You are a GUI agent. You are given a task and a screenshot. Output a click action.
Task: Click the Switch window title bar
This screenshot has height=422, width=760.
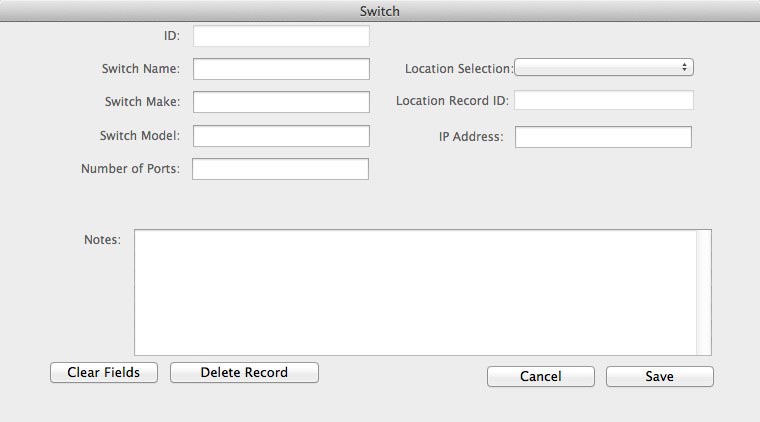pyautogui.click(x=380, y=11)
